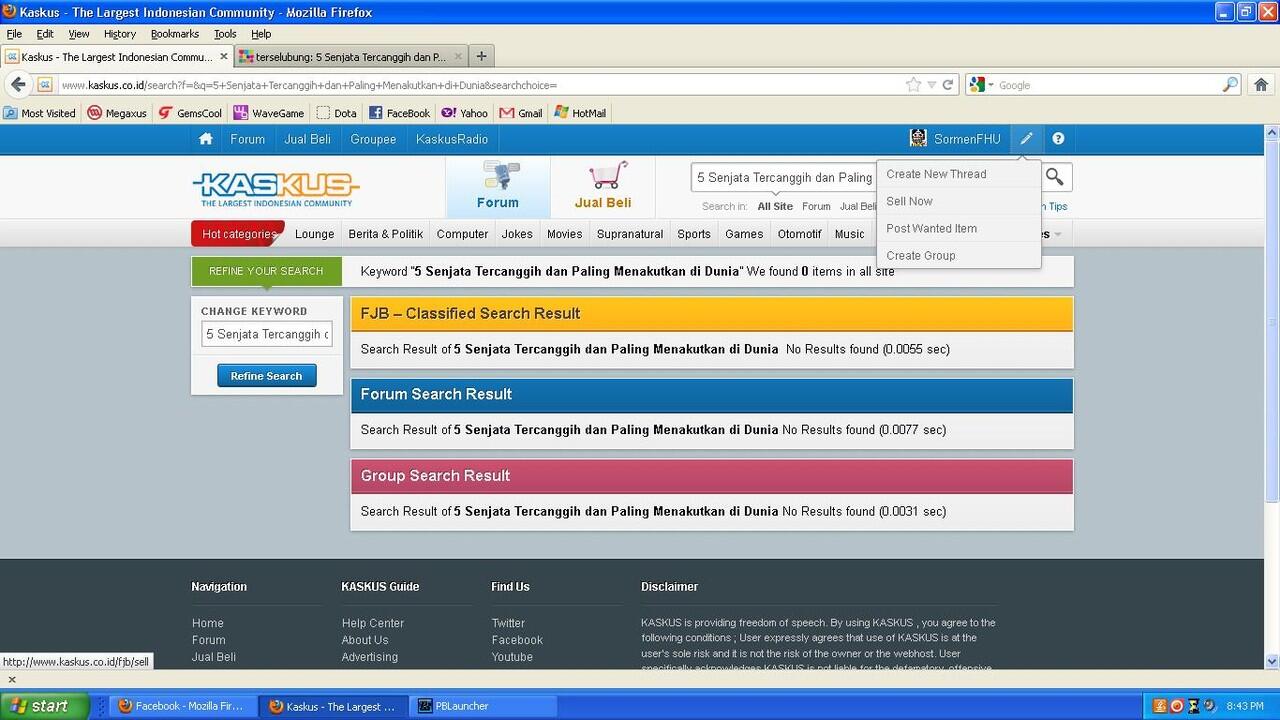Image resolution: width=1280 pixels, height=720 pixels.
Task: Open the History menu
Action: (x=120, y=33)
